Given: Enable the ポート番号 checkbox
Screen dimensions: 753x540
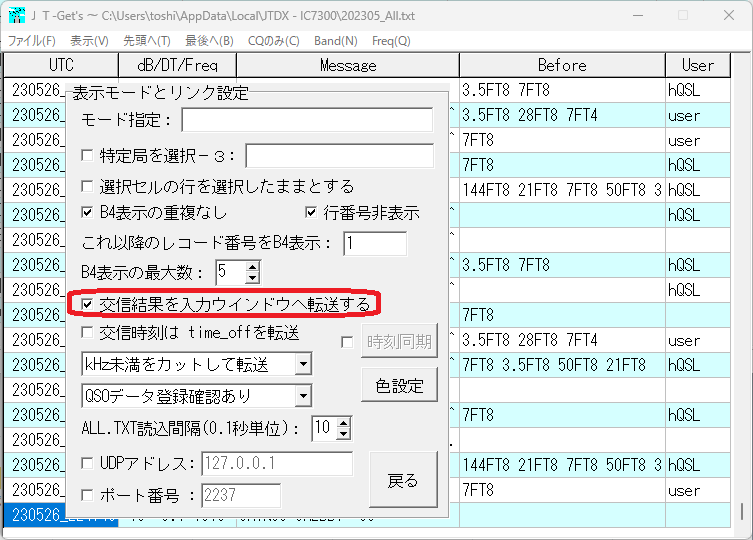Looking at the screenshot, I should click(x=87, y=494).
